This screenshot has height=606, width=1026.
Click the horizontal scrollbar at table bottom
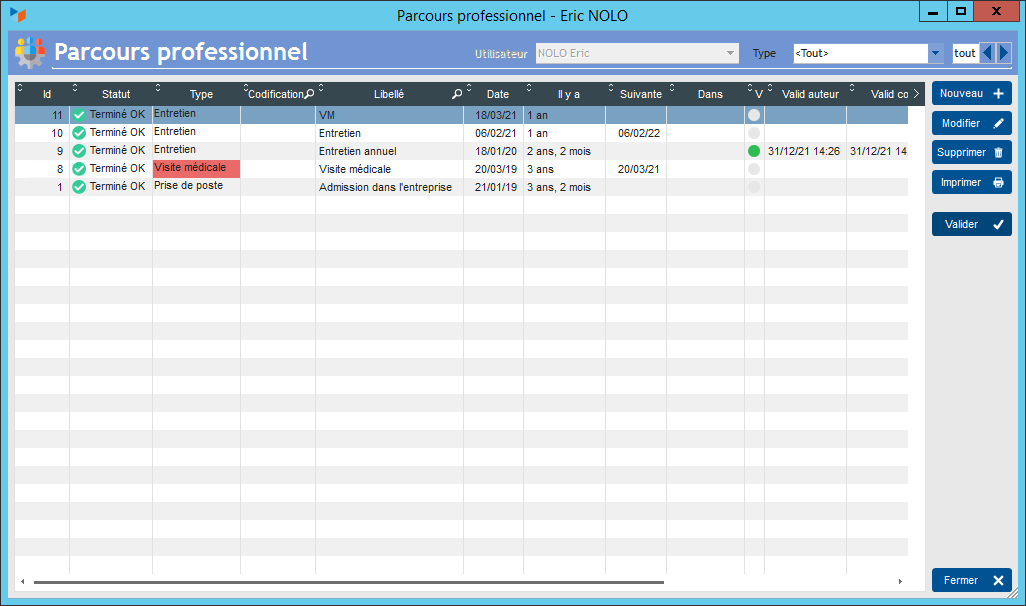(348, 582)
